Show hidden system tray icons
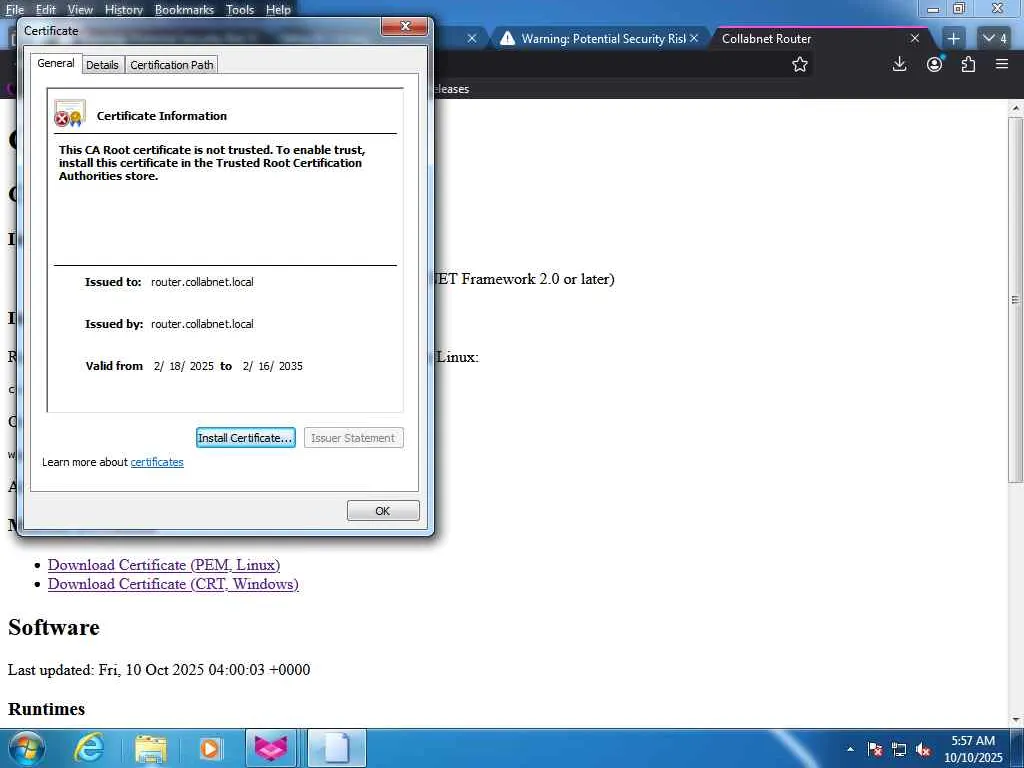 [x=850, y=749]
